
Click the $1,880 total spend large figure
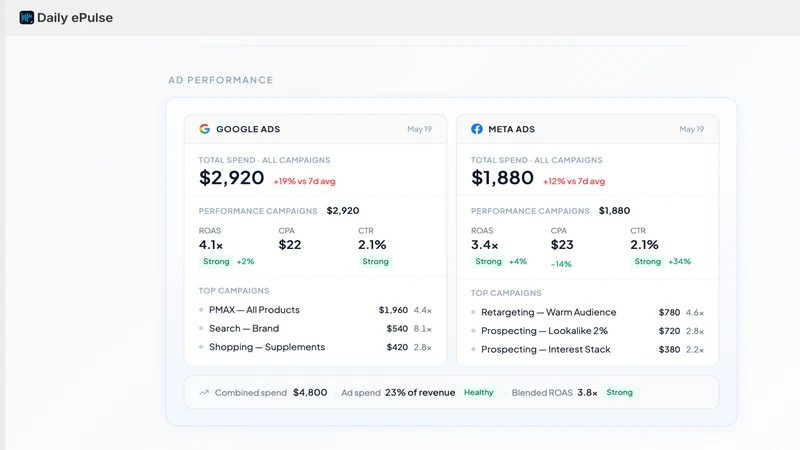tap(502, 178)
